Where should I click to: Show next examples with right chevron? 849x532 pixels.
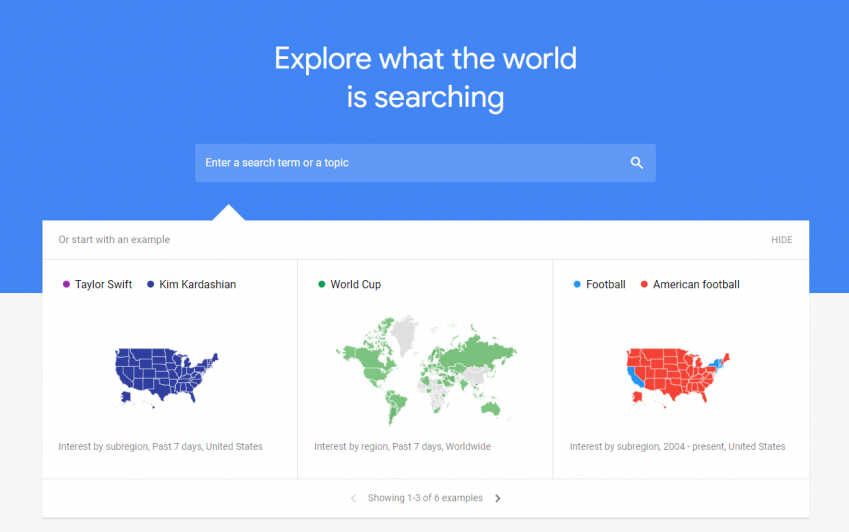pos(498,498)
